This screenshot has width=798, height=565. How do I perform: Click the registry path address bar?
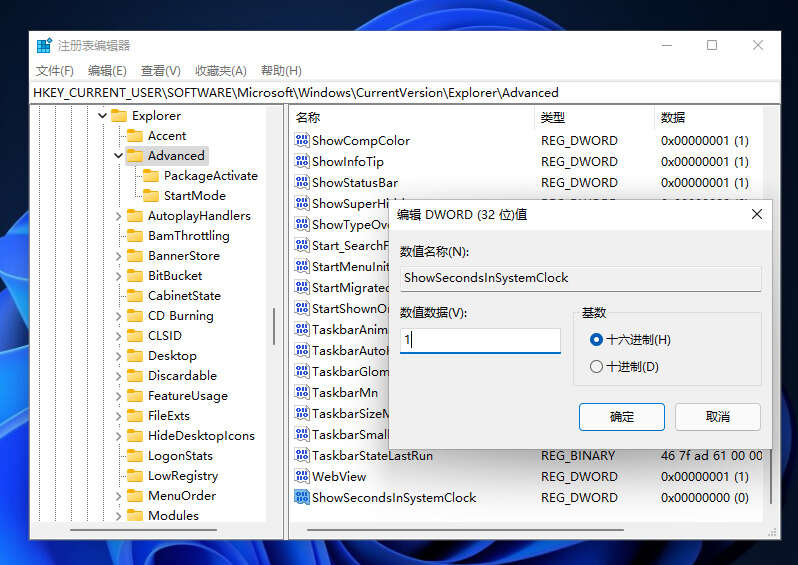(x=405, y=93)
